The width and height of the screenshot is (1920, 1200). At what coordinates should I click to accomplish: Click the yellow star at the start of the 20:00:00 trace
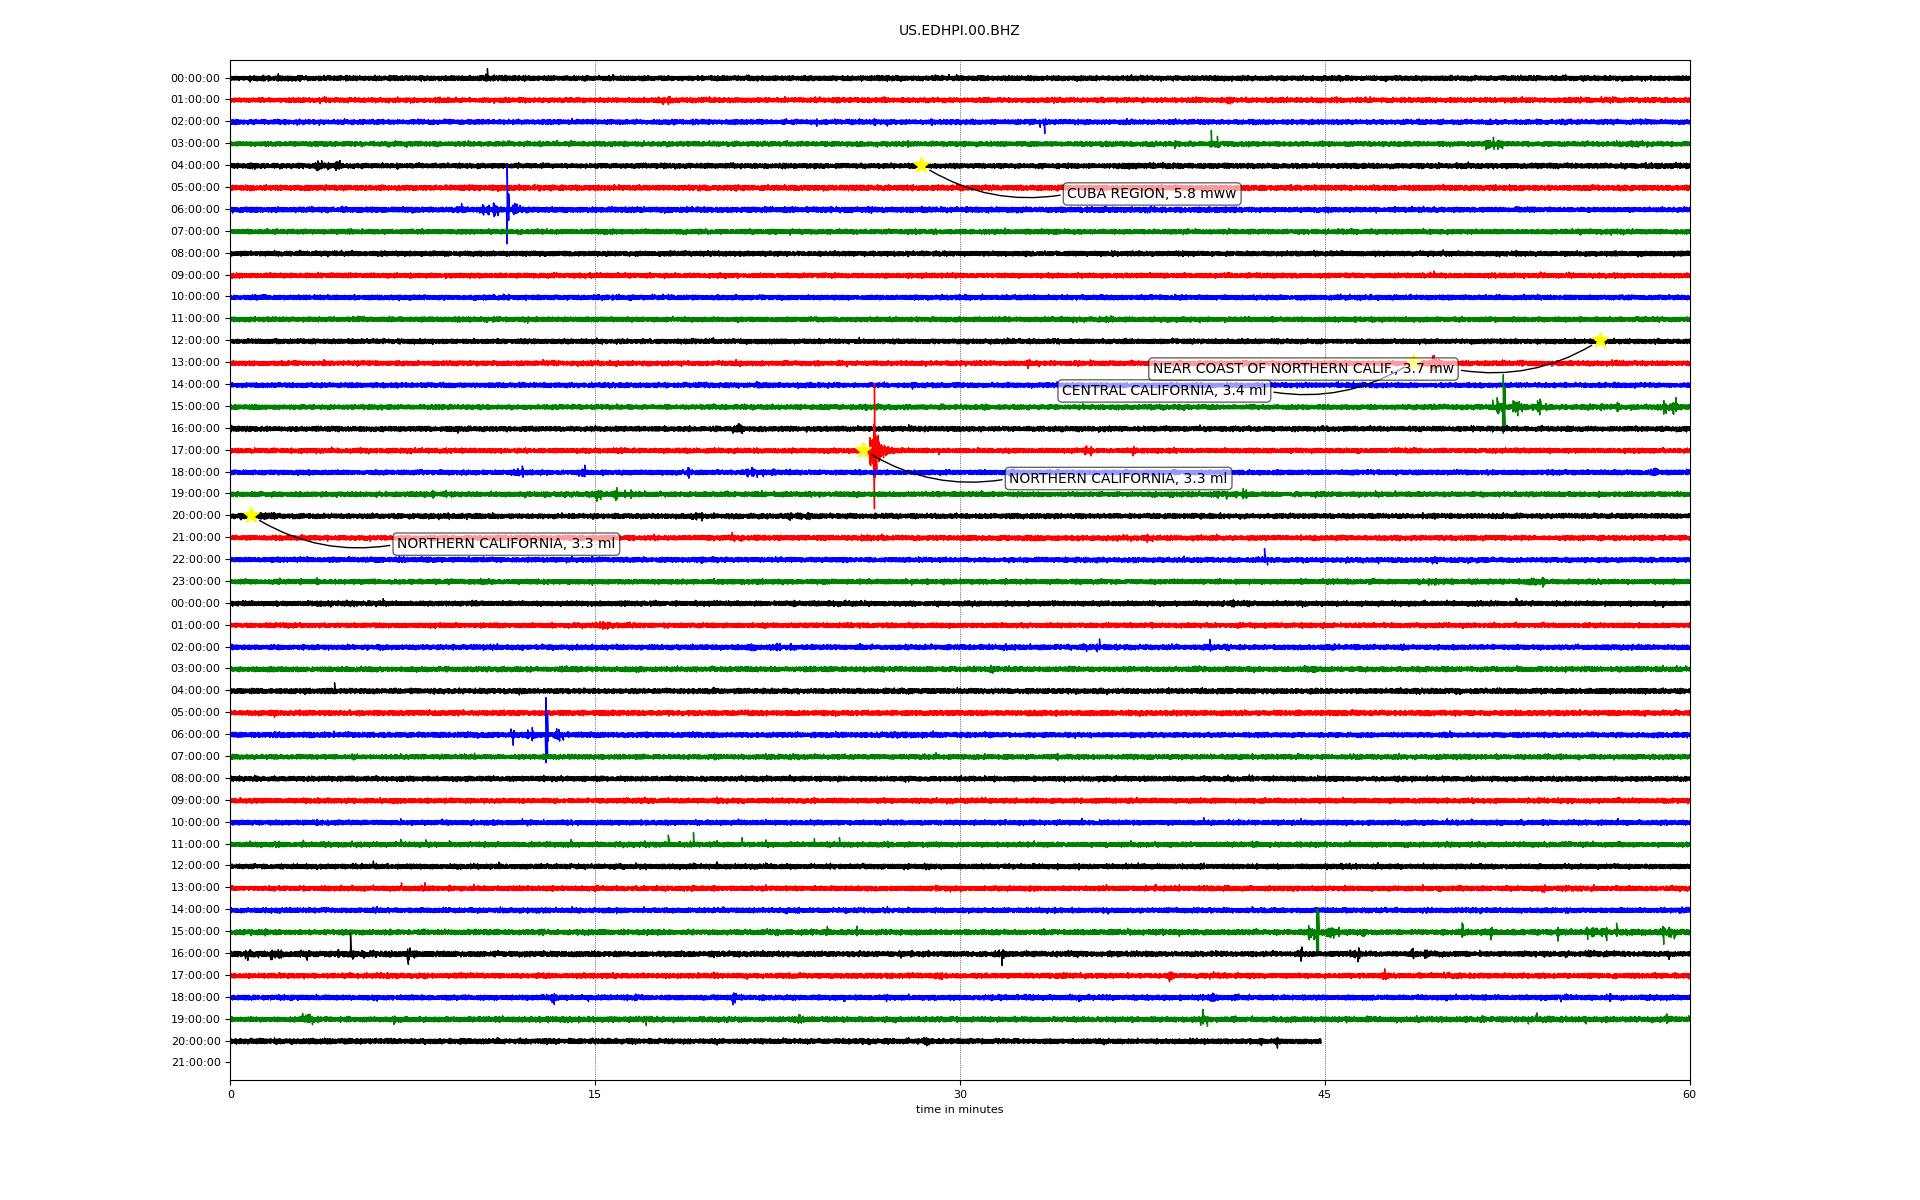pos(251,515)
